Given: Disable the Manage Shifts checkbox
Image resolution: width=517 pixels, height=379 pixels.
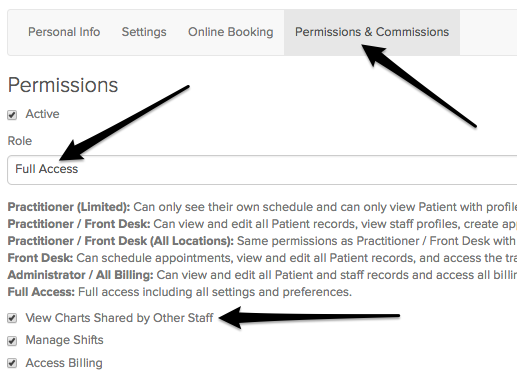Looking at the screenshot, I should tap(12, 341).
